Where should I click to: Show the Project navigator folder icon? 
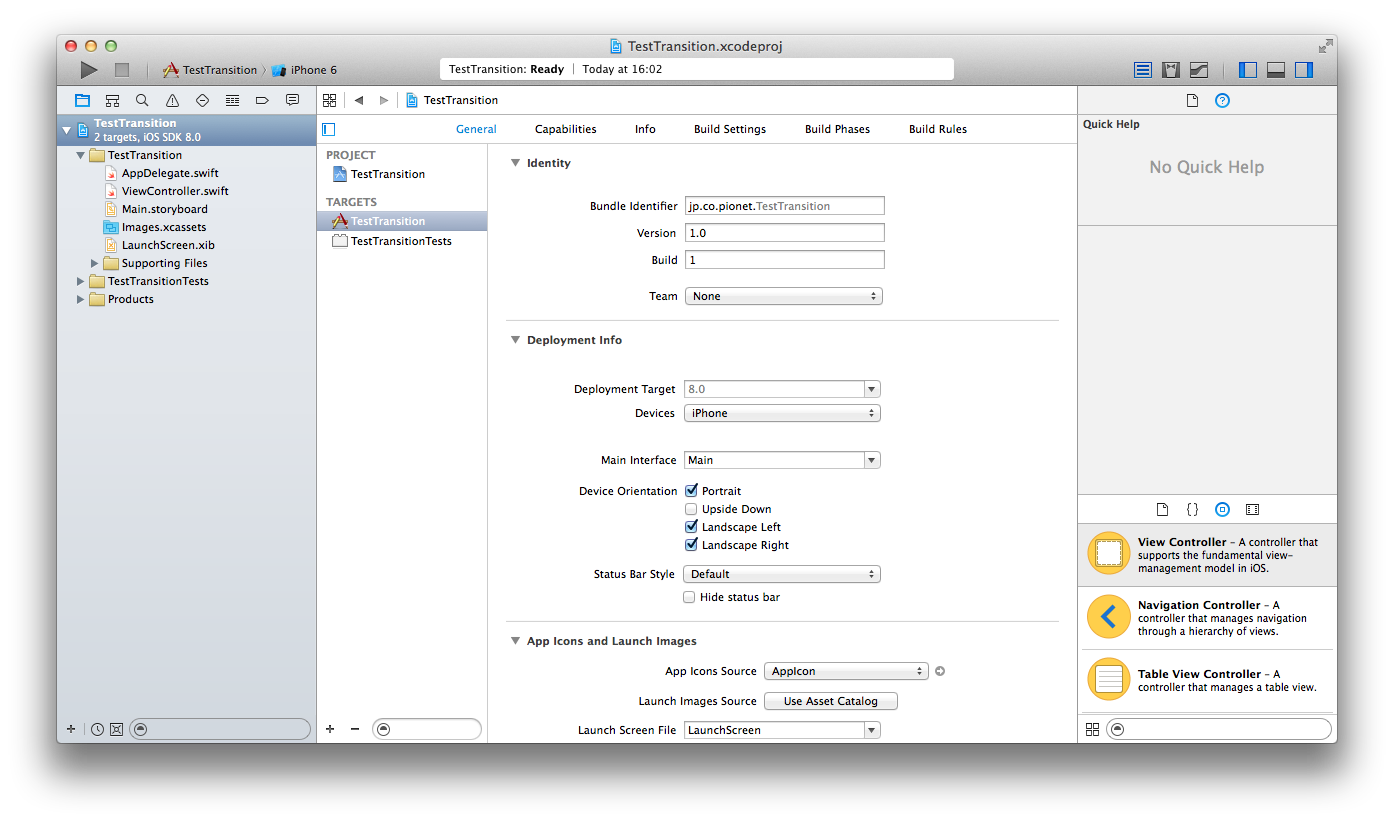click(82, 100)
